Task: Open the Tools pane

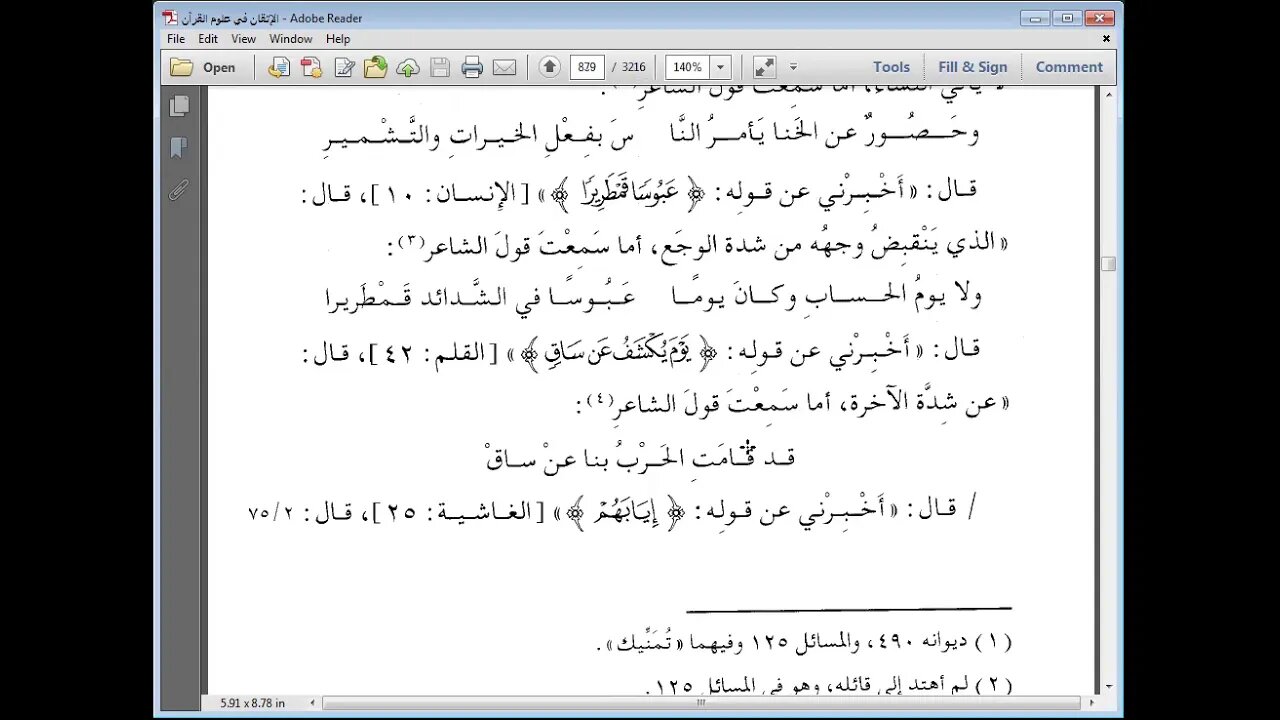Action: [891, 67]
